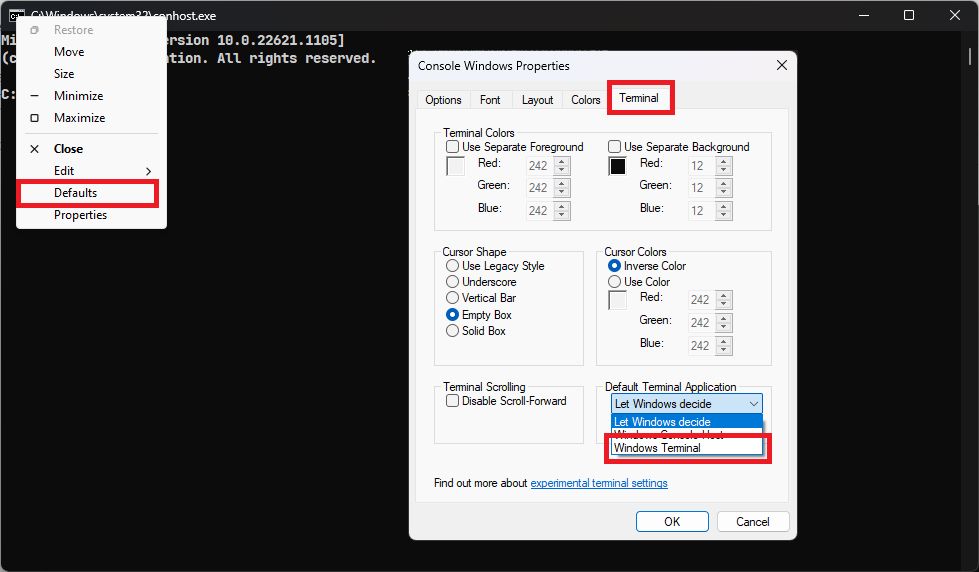The image size is (979, 572).
Task: Switch to the Colors tab
Action: pos(585,99)
